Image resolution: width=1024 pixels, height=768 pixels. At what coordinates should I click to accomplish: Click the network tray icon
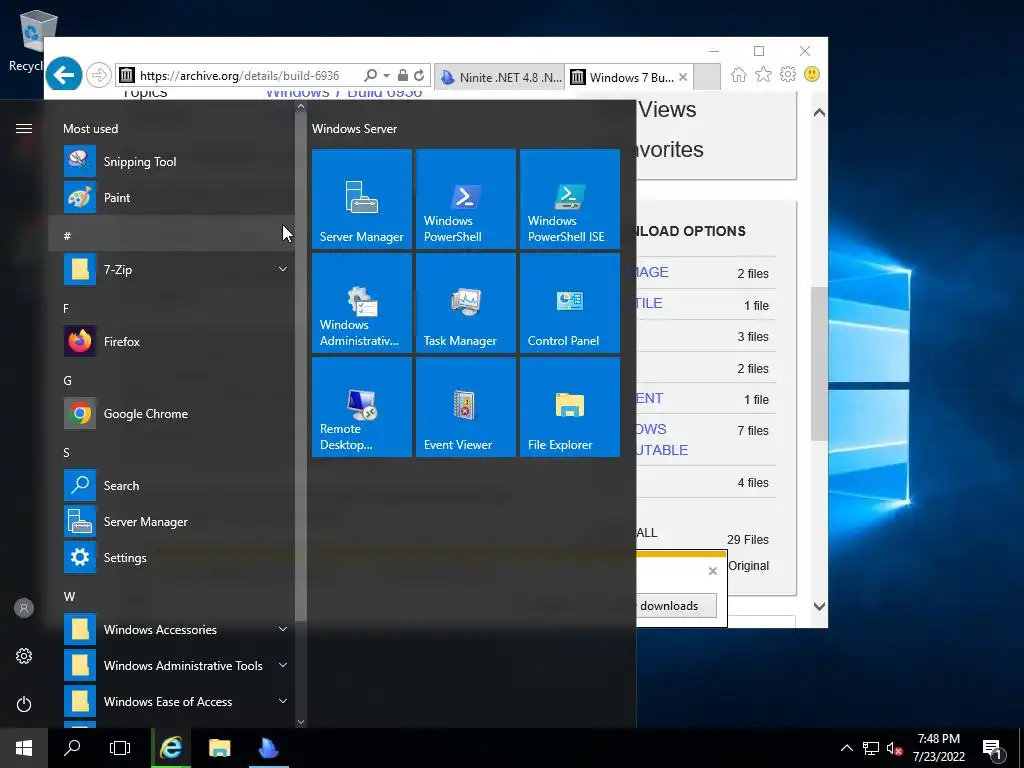871,748
